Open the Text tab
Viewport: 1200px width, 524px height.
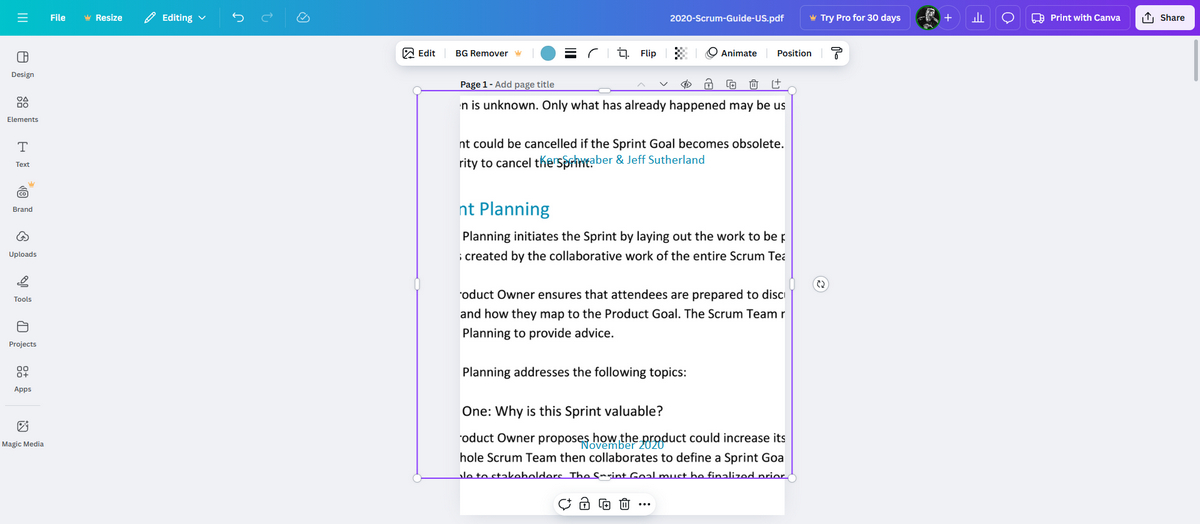22,154
